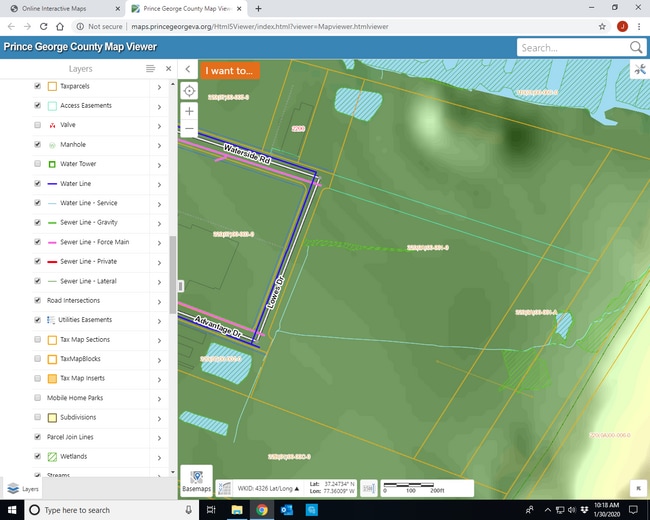The height and width of the screenshot is (520, 650).
Task: Click into the map Search field
Action: click(572, 47)
